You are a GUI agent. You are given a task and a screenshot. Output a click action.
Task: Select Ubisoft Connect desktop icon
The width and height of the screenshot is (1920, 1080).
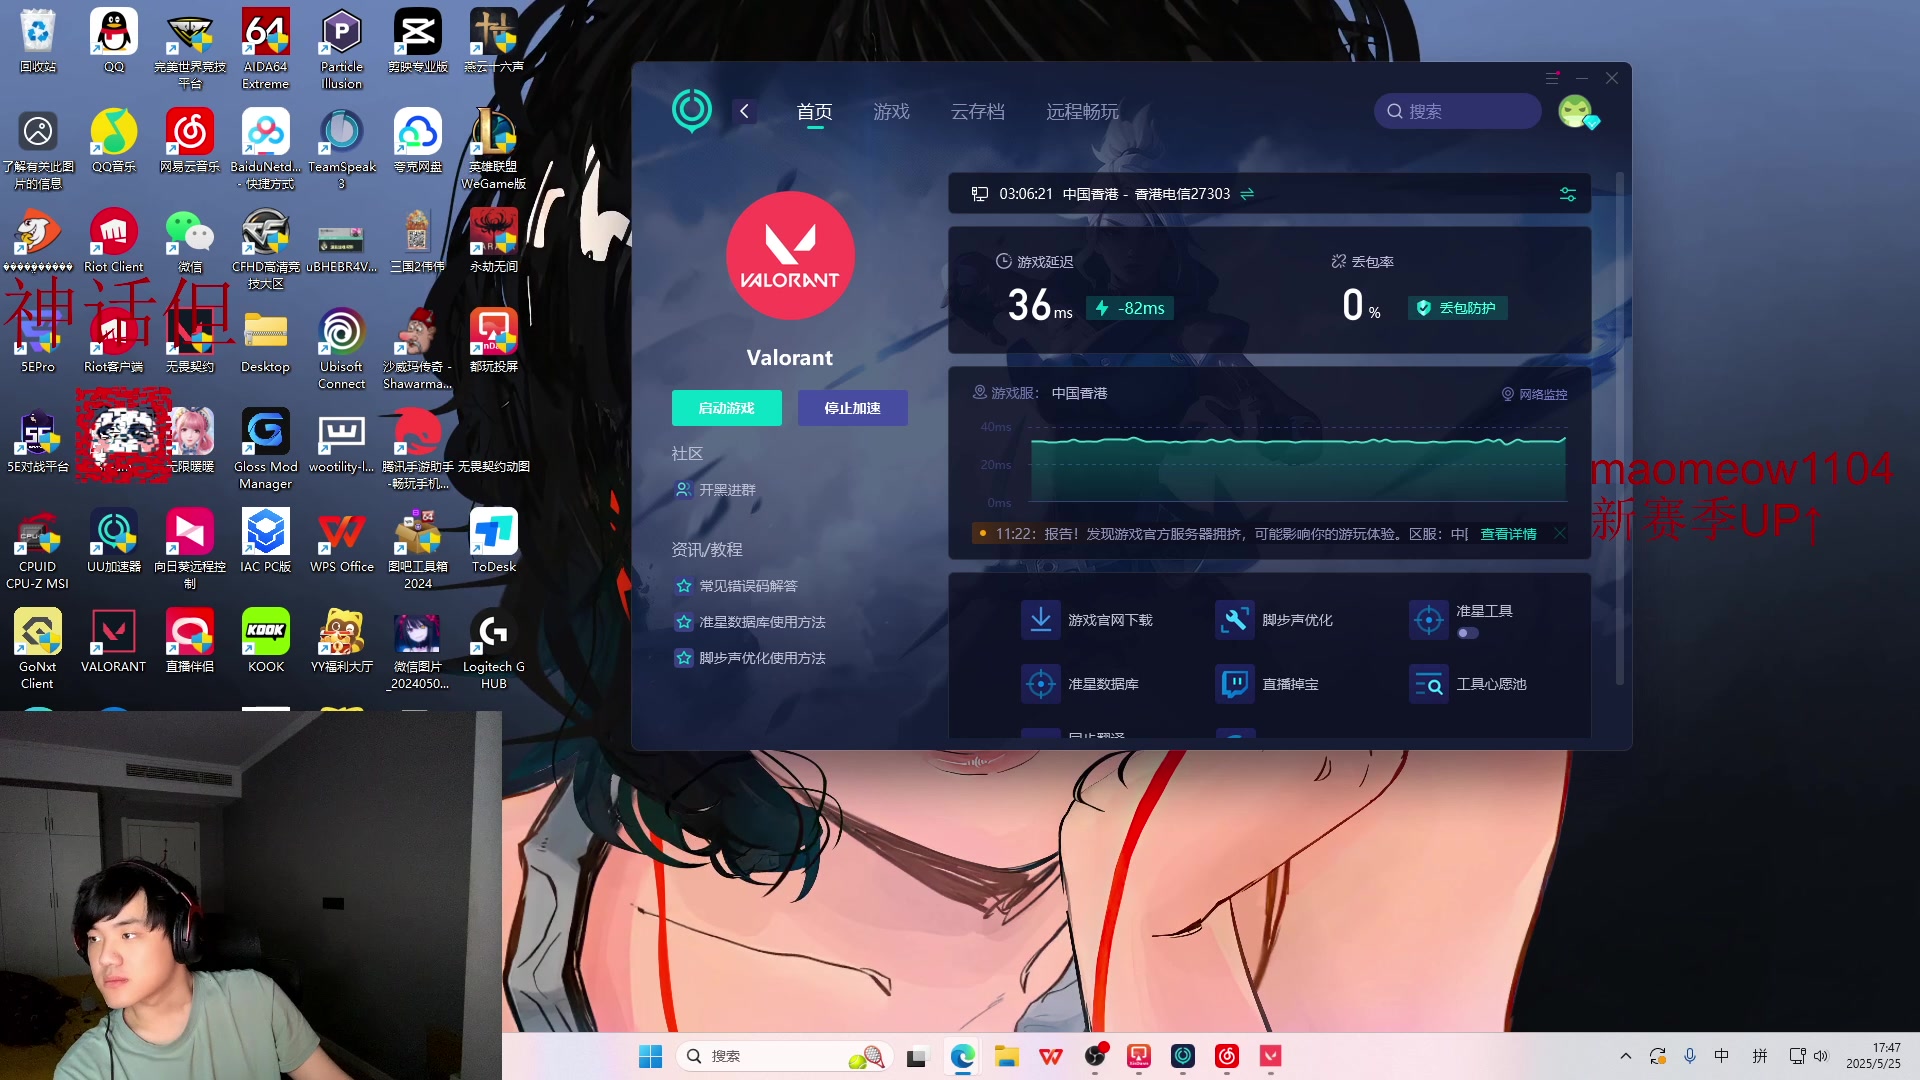[x=342, y=350]
